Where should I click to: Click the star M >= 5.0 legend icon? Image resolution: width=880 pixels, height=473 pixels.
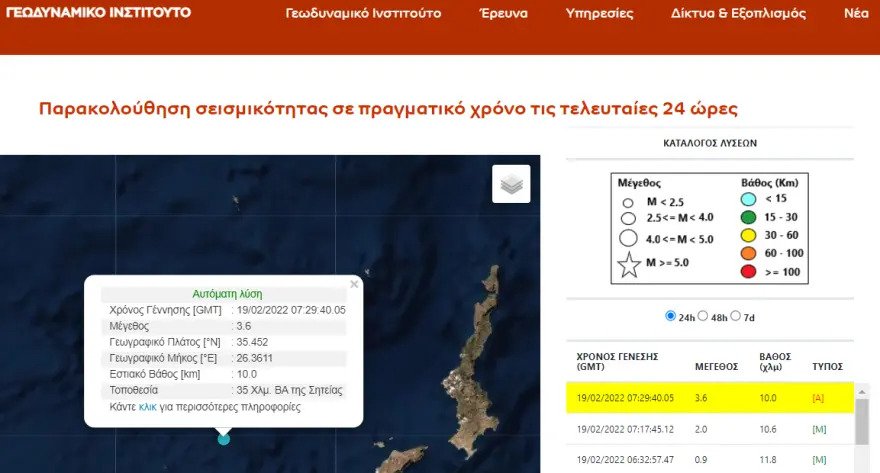[x=629, y=265]
